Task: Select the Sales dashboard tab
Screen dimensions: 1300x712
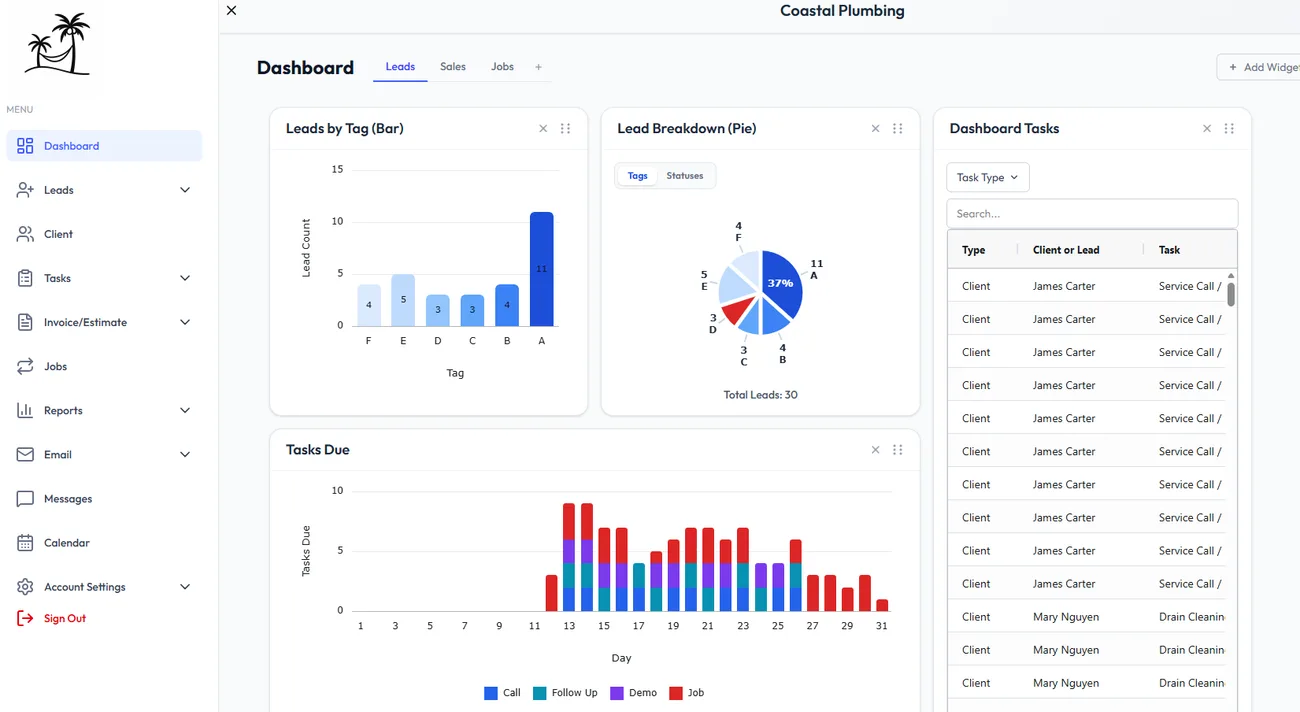Action: click(453, 67)
